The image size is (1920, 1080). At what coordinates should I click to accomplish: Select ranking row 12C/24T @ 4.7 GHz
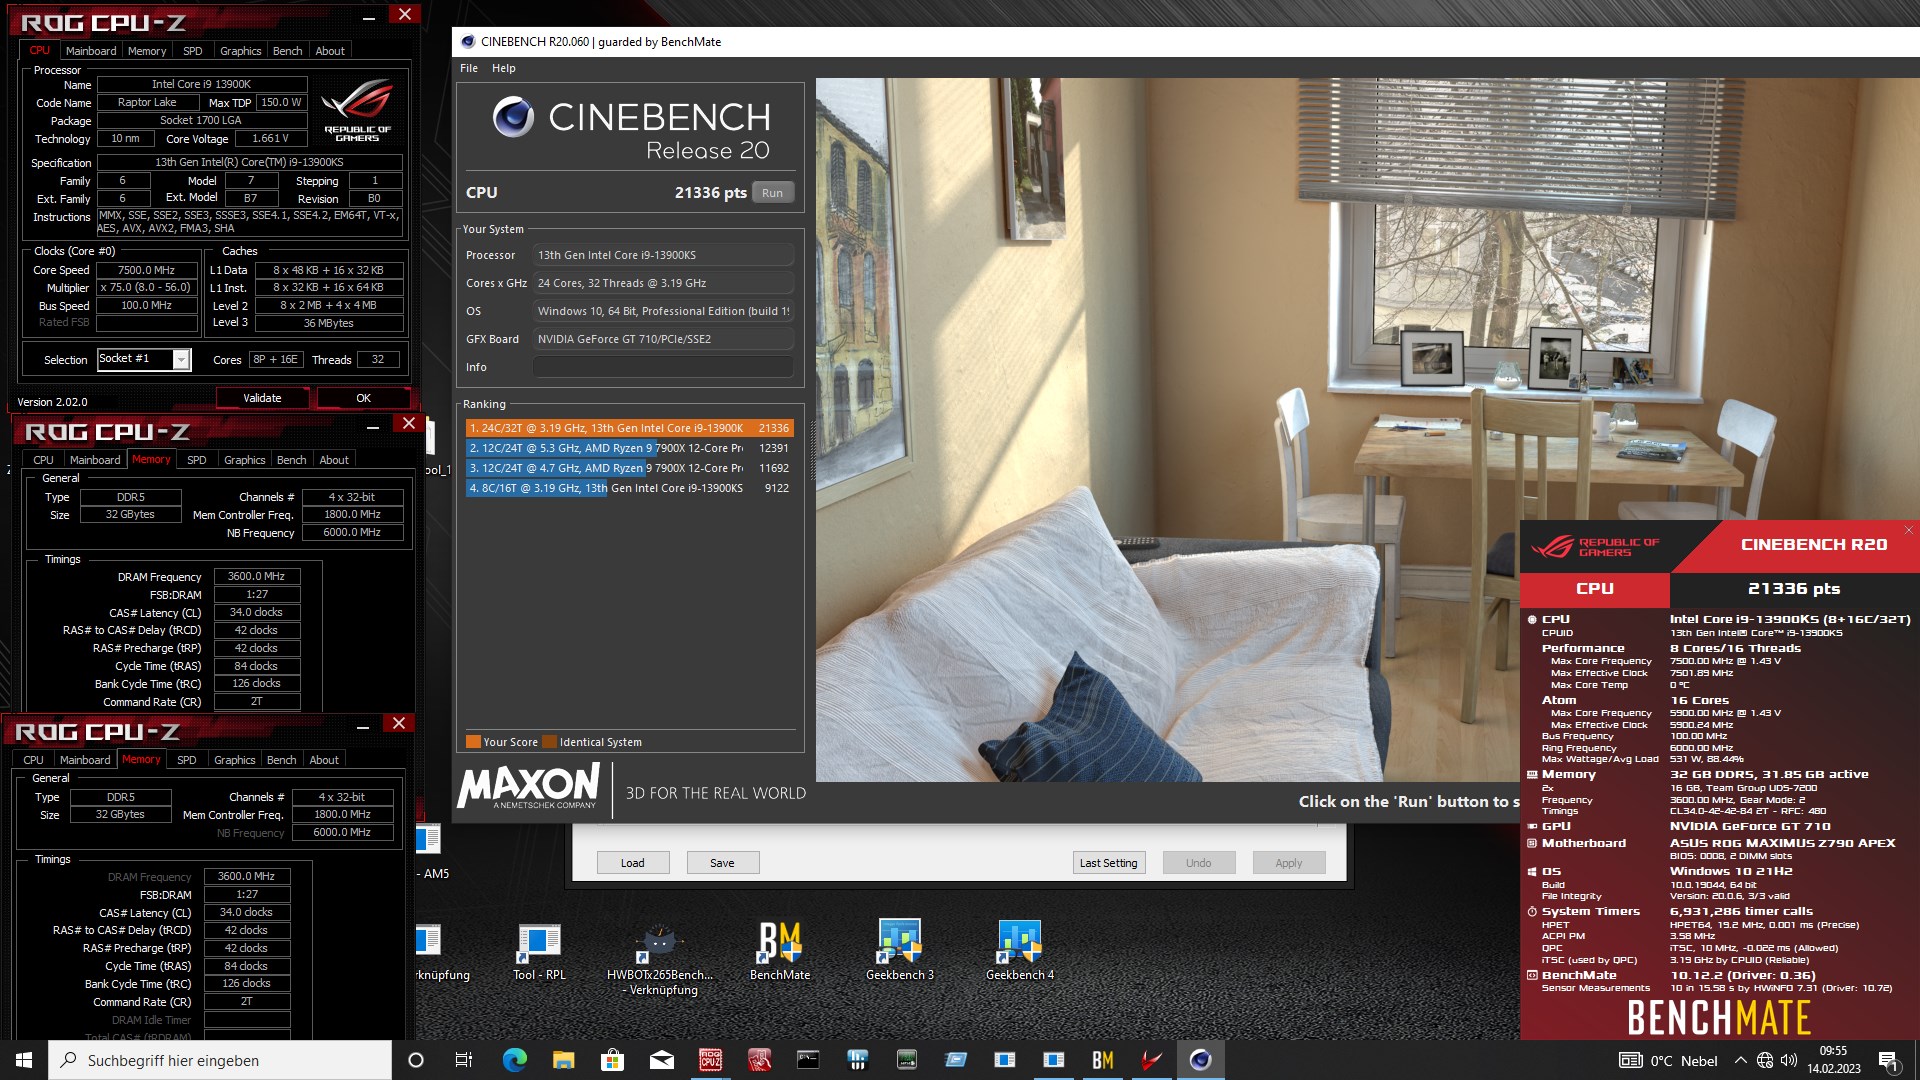coord(630,468)
